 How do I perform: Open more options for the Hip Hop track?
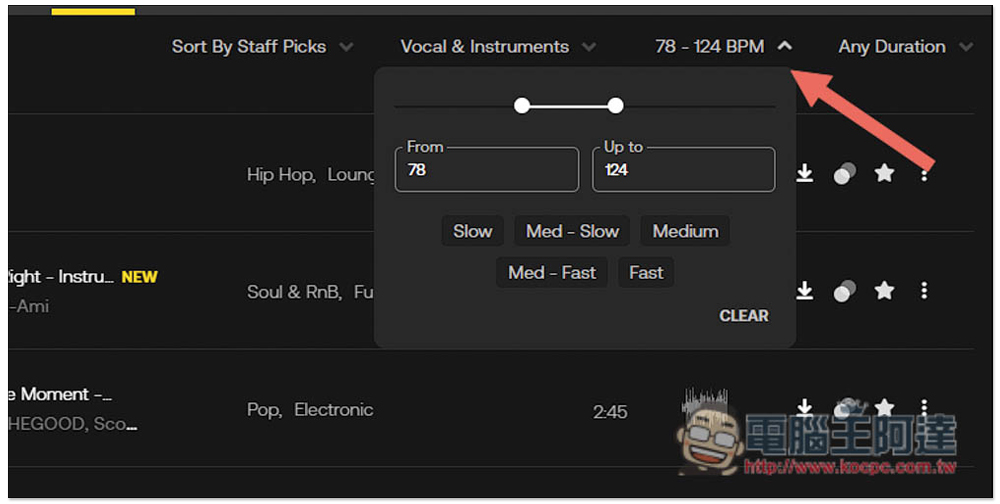924,174
